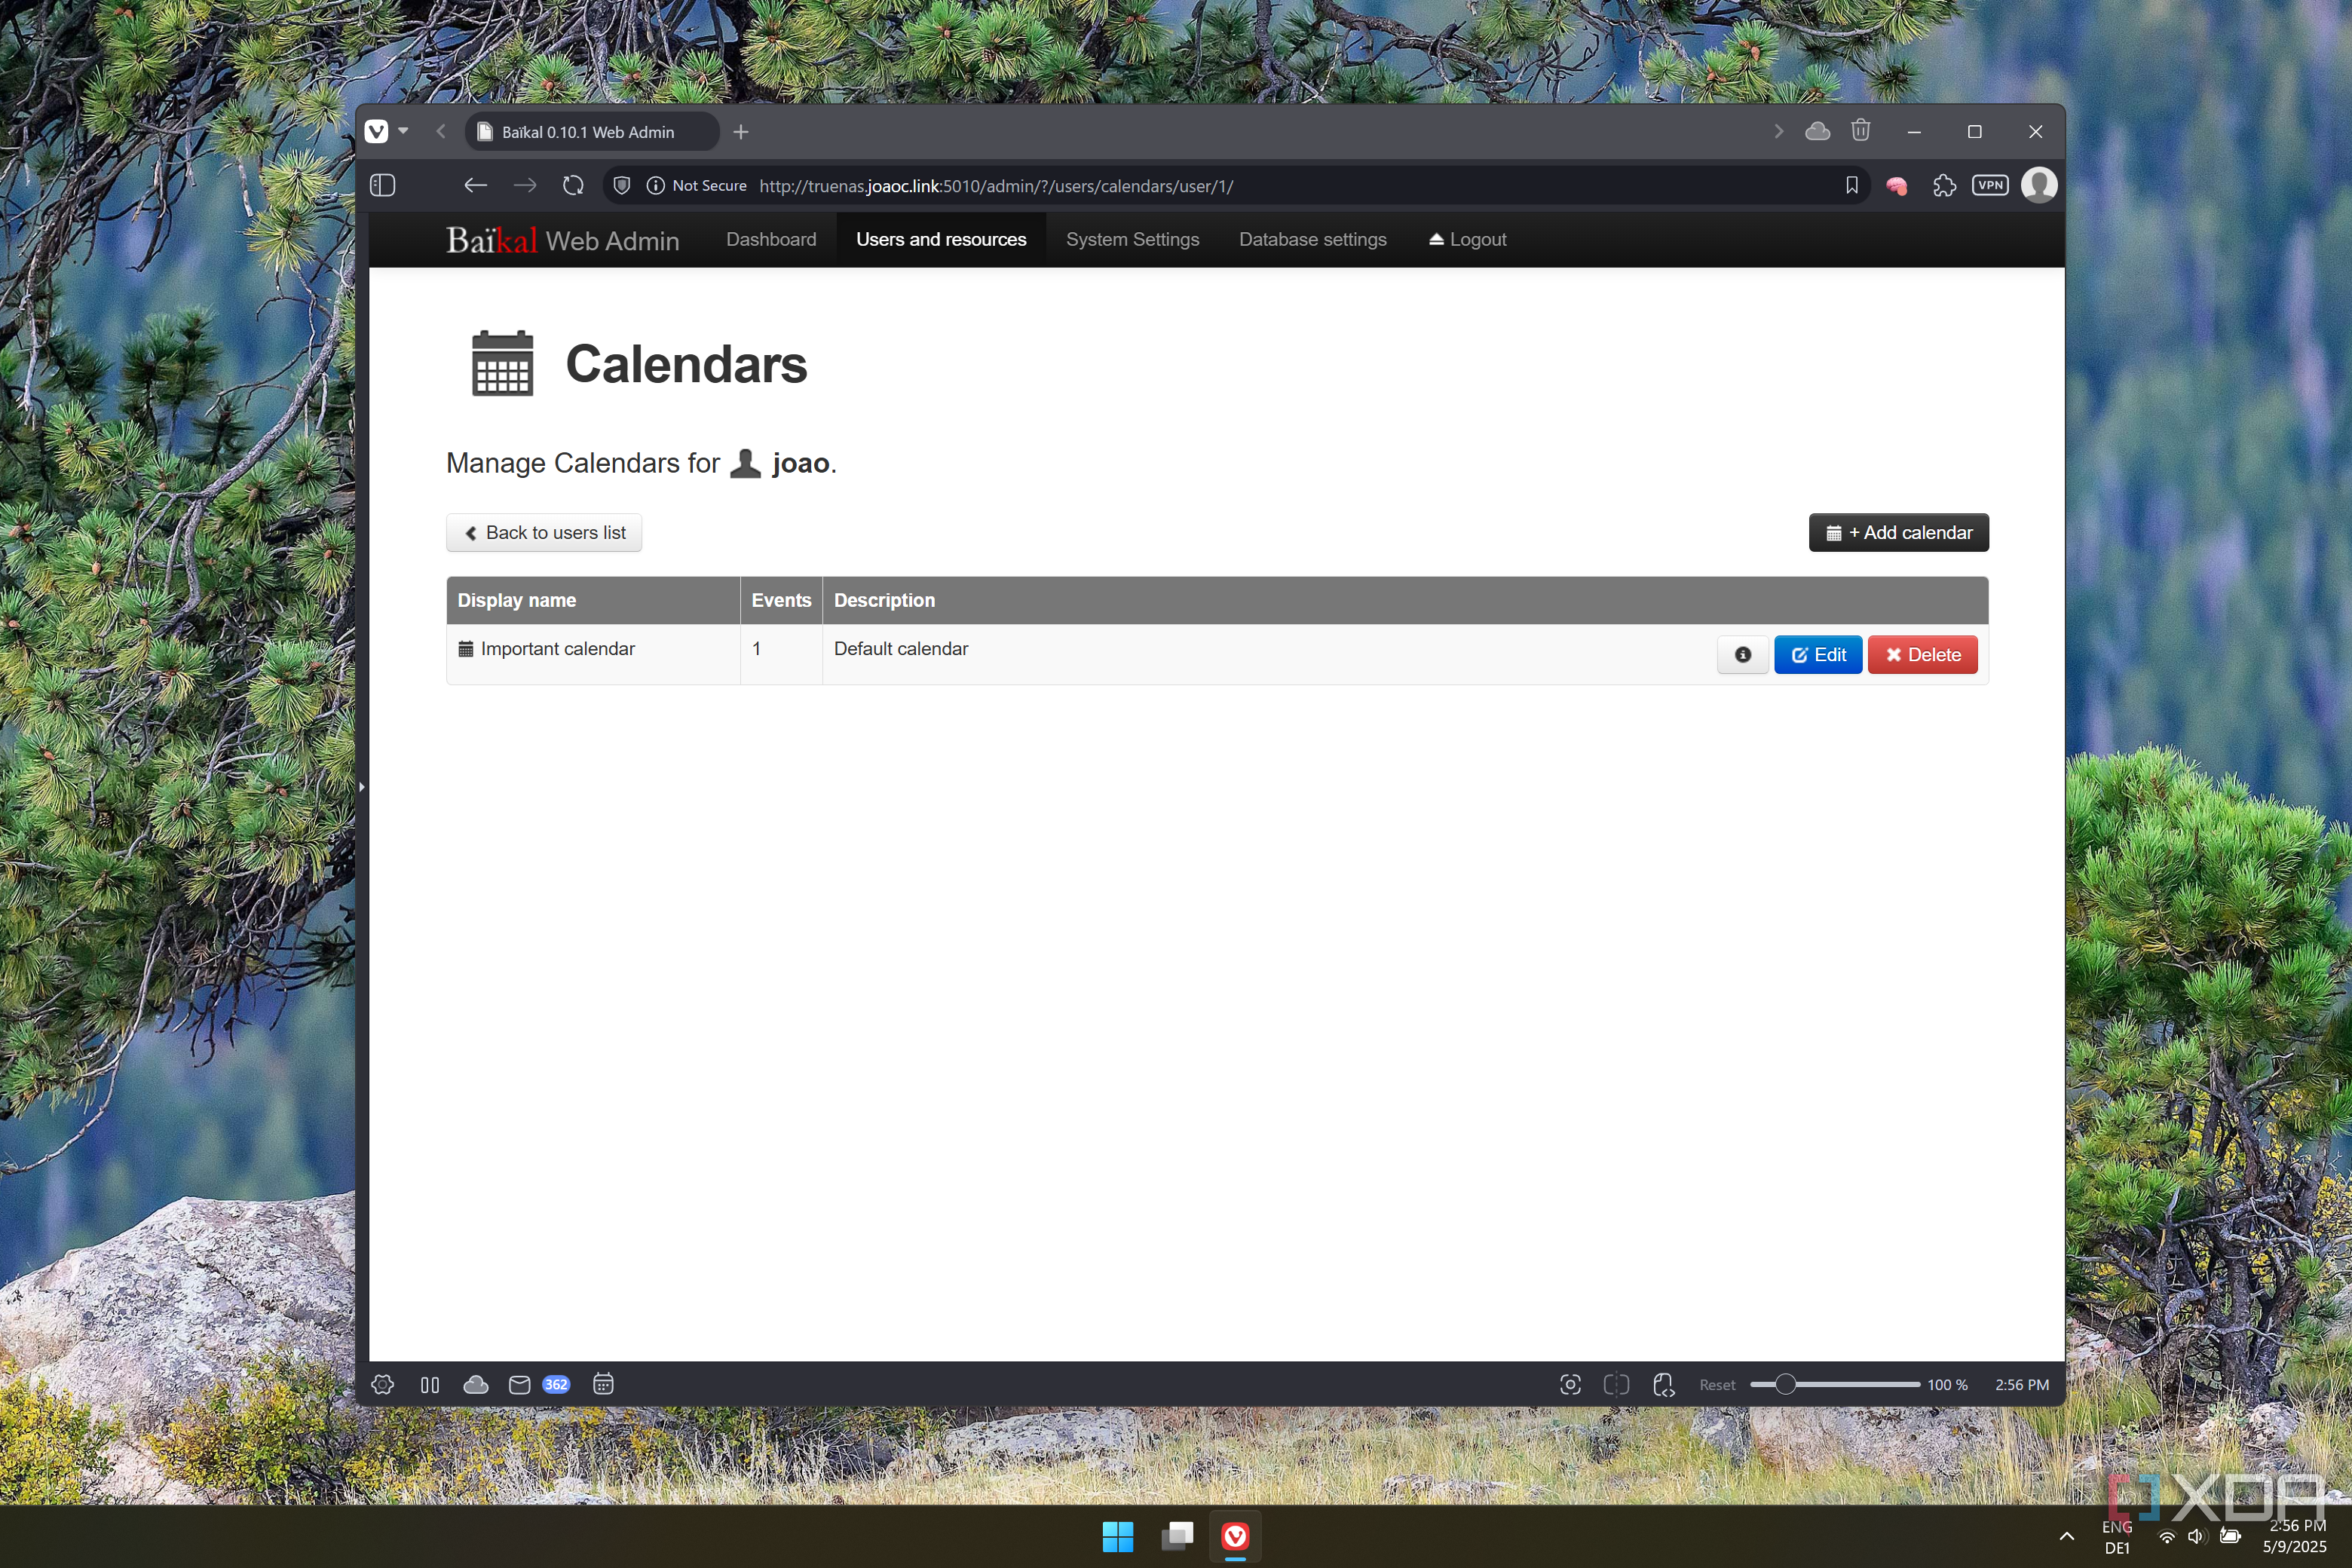Show info for Important calendar
Viewport: 2352px width, 1568px height.
point(1743,655)
